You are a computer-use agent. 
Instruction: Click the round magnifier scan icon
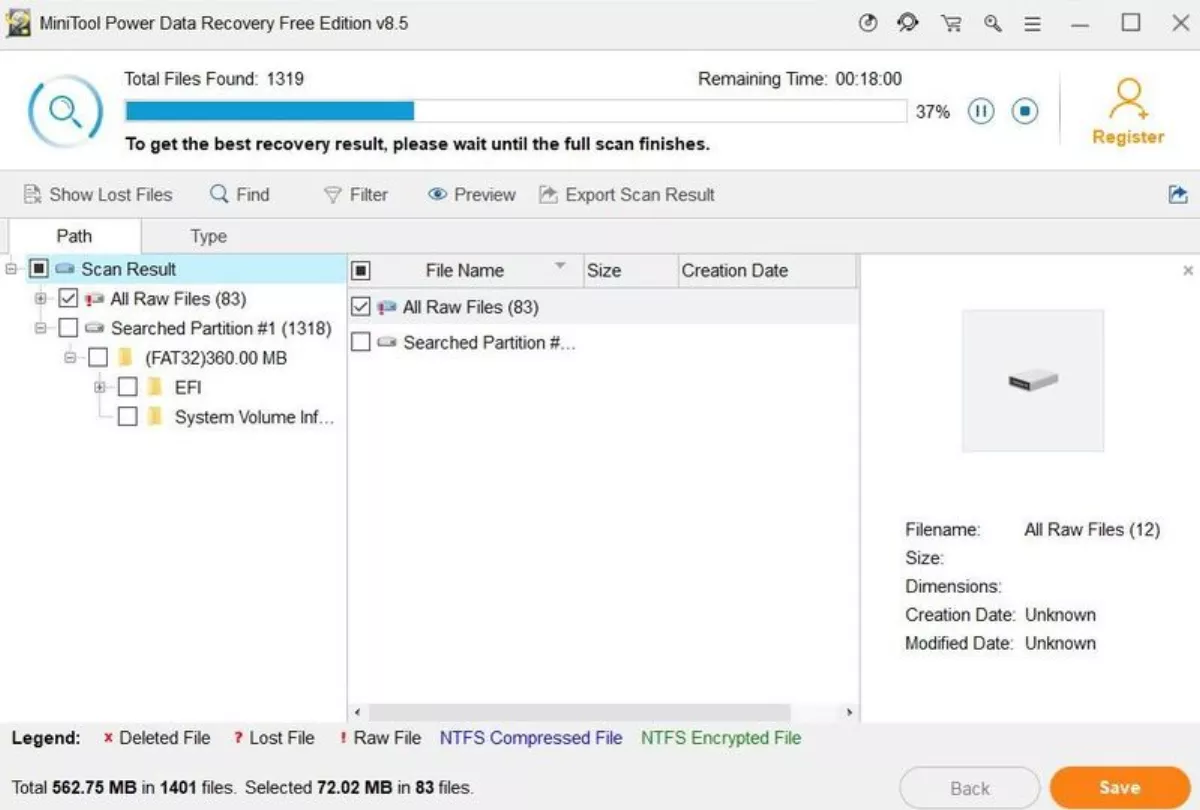click(65, 111)
